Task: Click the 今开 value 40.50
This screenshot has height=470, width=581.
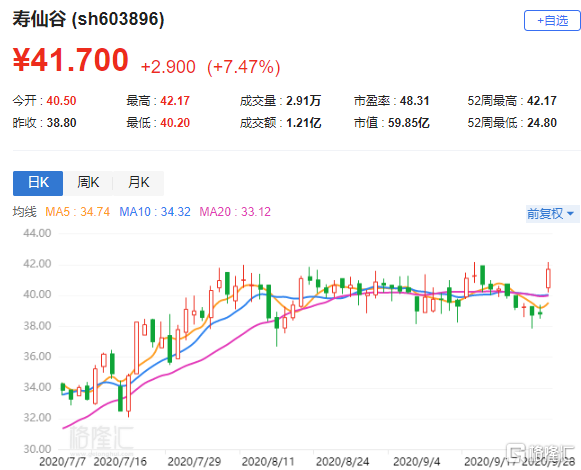Action: (x=61, y=101)
